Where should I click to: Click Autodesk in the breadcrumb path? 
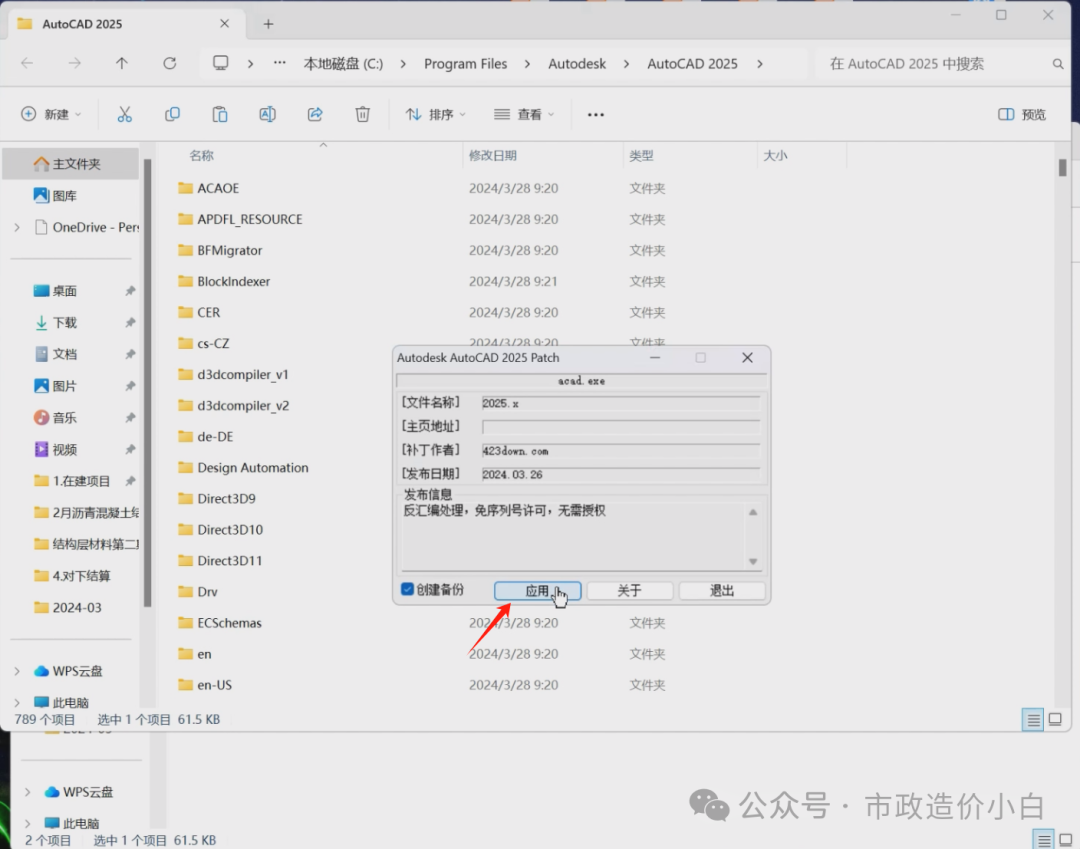(x=577, y=64)
